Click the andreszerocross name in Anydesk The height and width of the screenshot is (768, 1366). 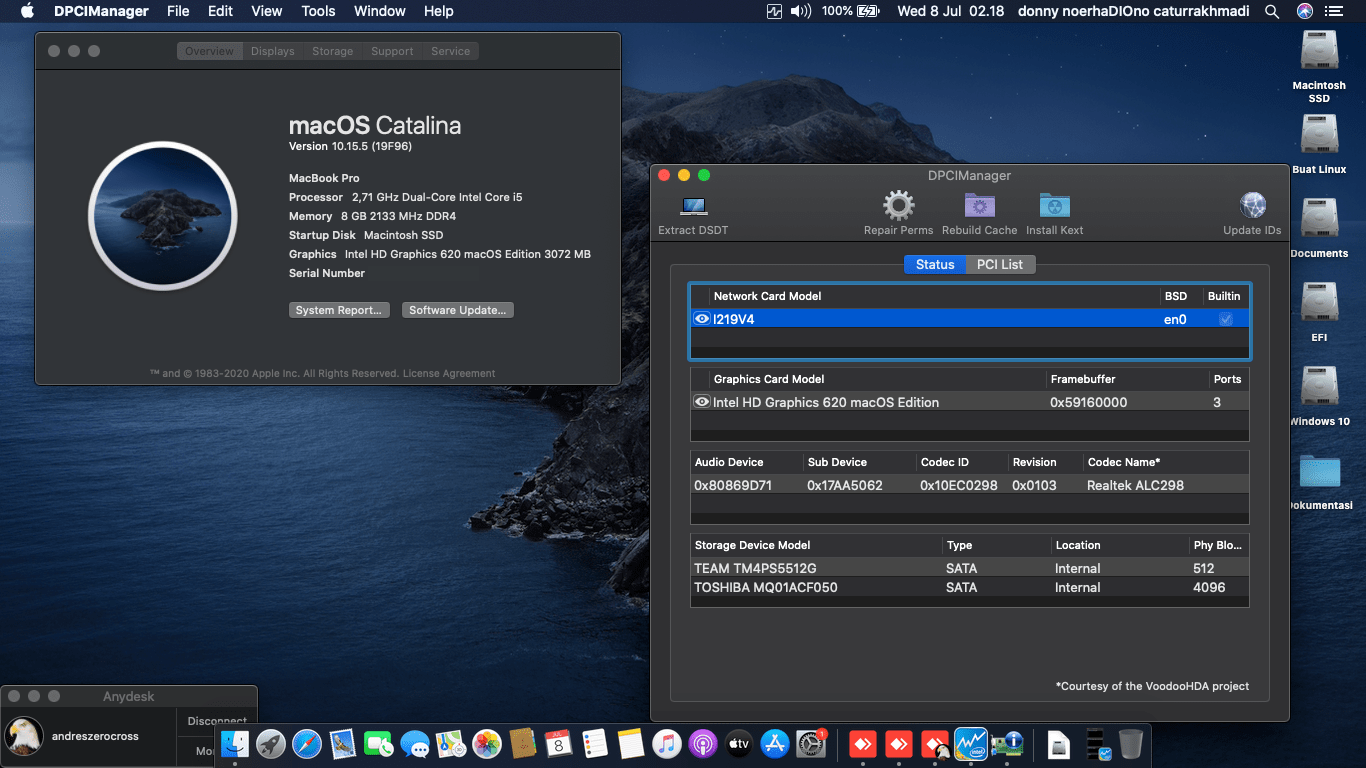95,736
